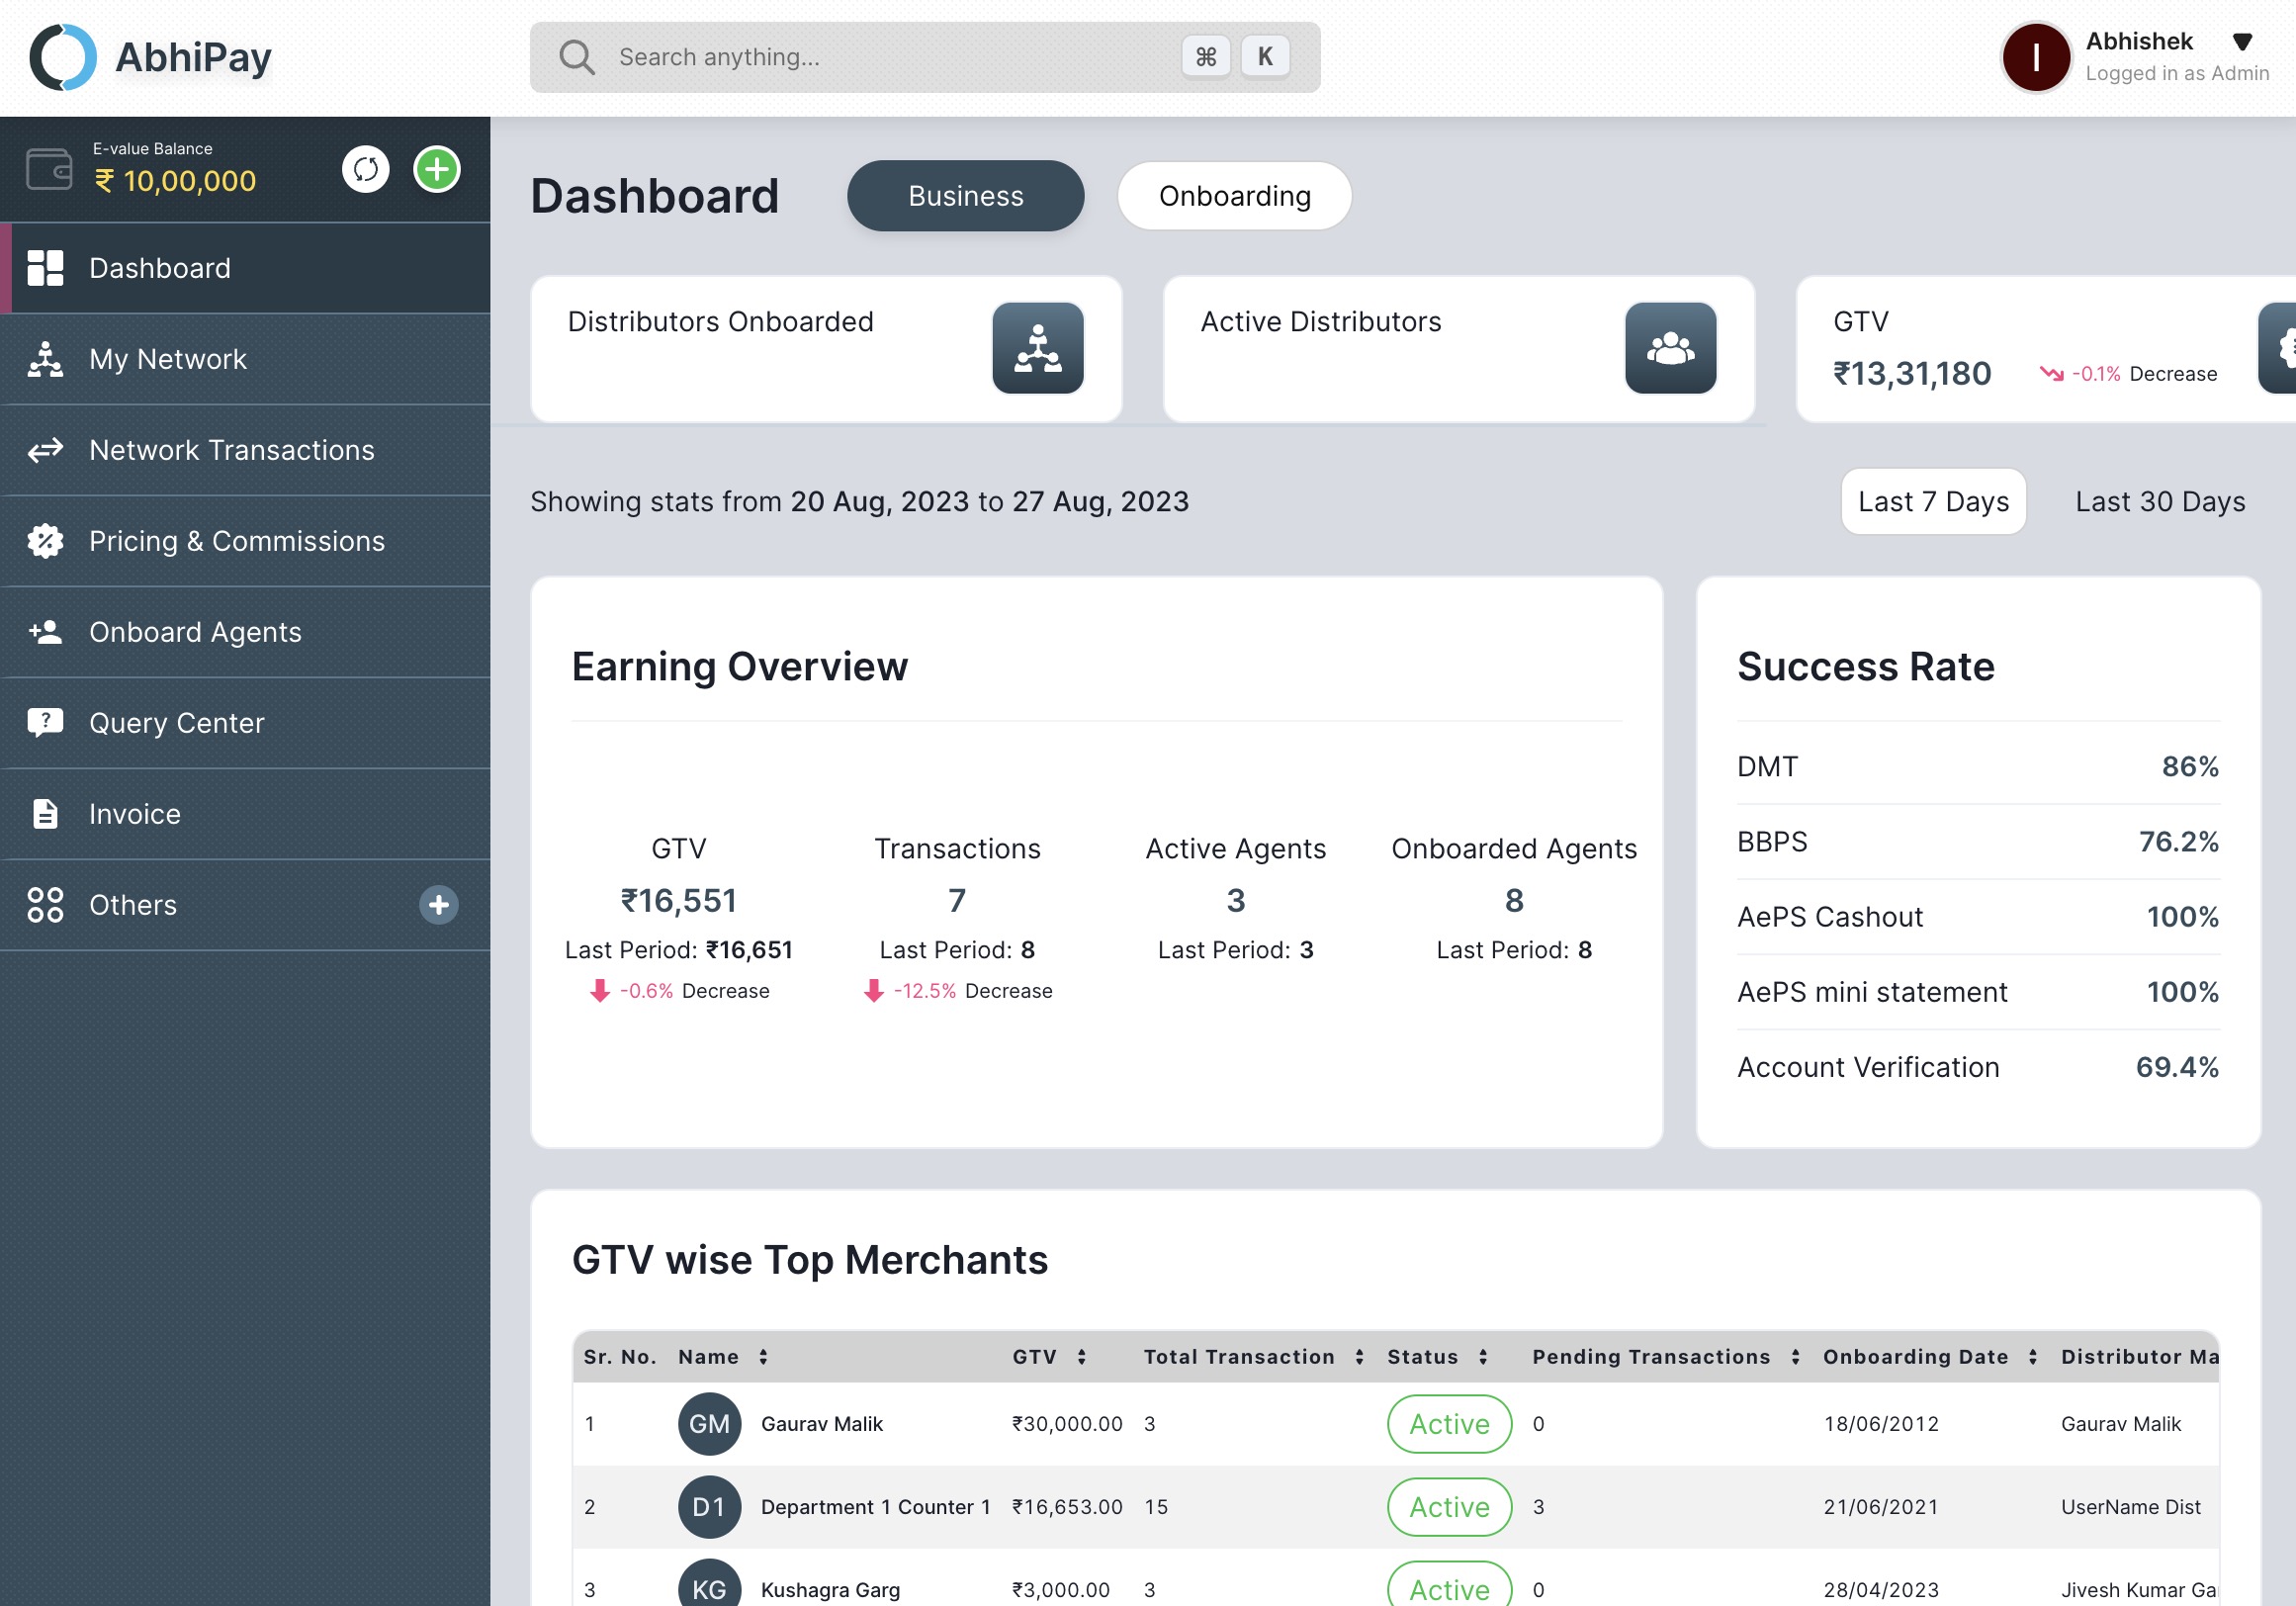Sort table by Onboarding Date column

pos(2032,1357)
